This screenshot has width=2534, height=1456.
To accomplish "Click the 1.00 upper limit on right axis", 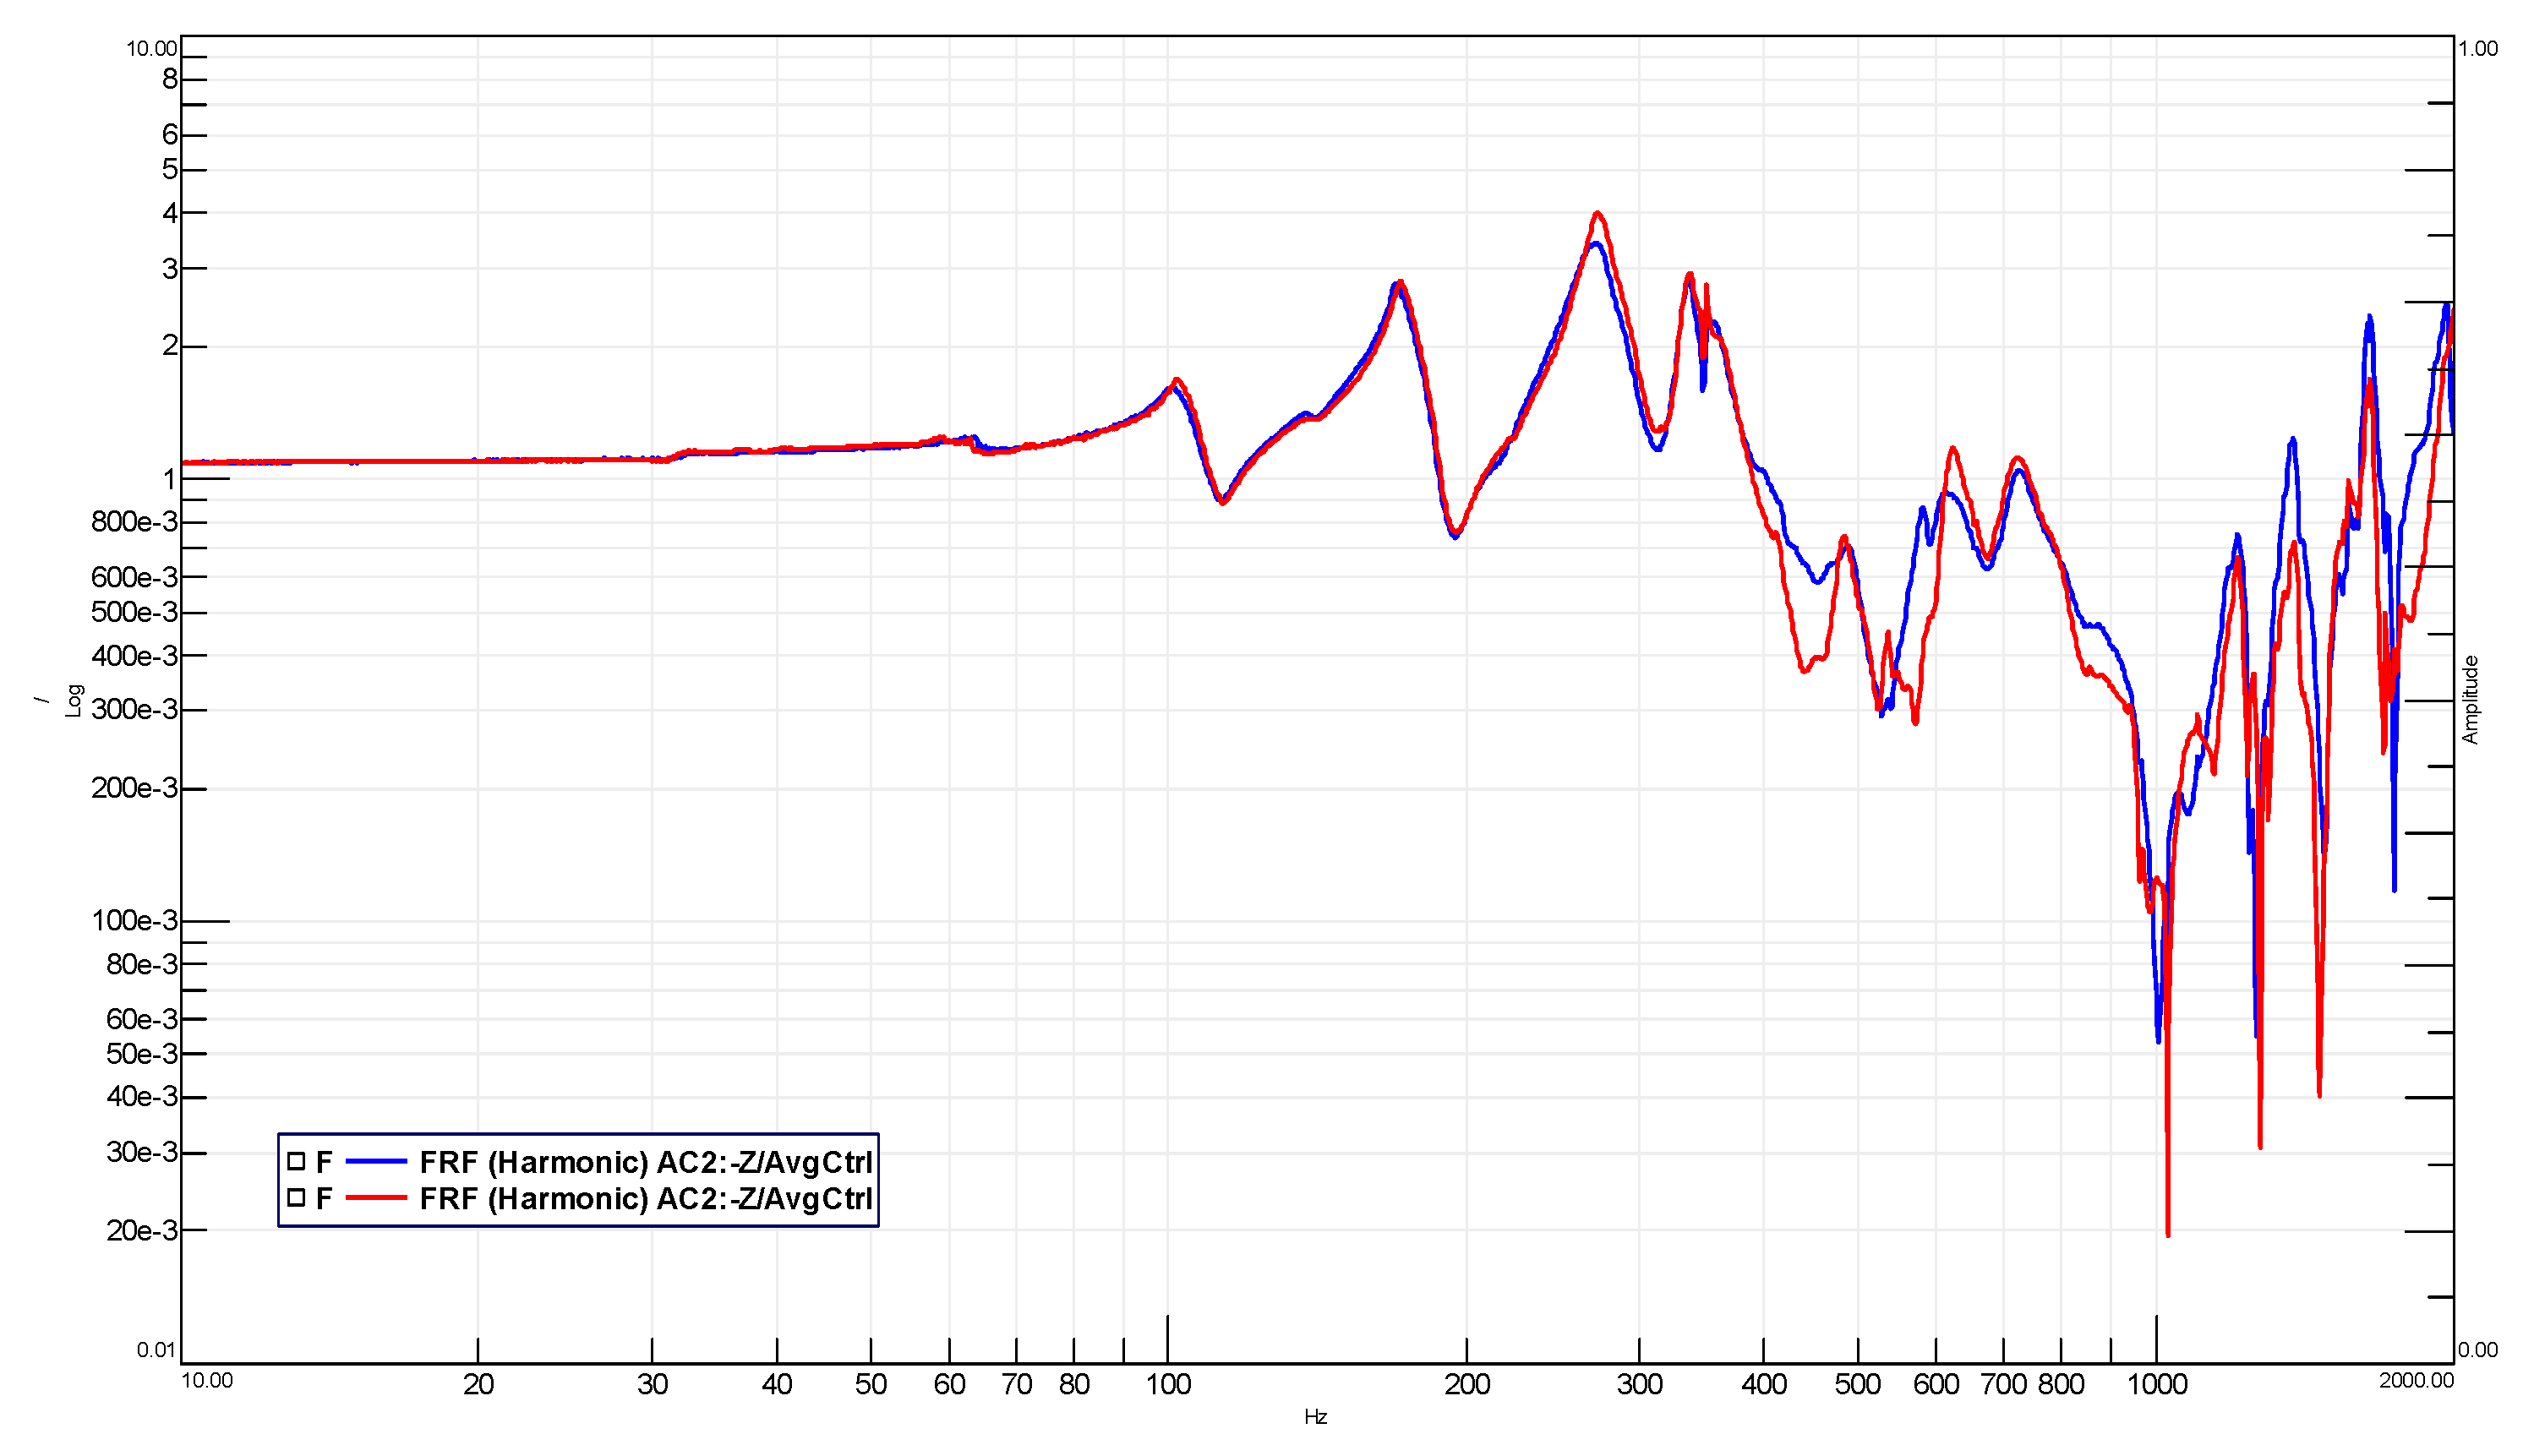I will coord(2478,49).
